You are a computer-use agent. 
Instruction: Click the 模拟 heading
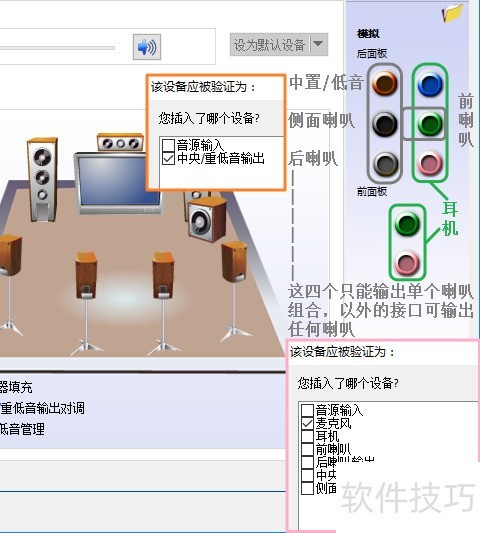(x=368, y=33)
